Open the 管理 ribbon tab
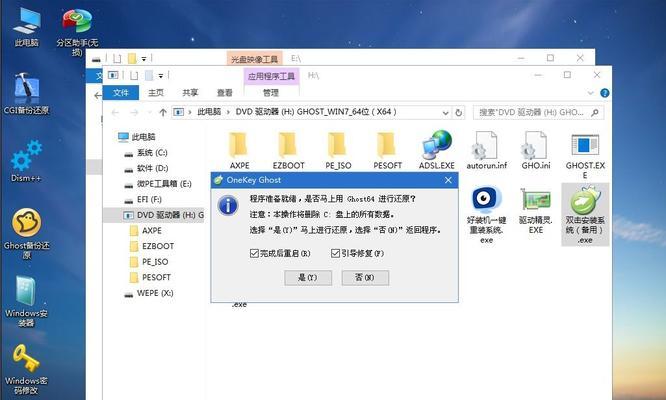The width and height of the screenshot is (666, 400). [x=271, y=93]
